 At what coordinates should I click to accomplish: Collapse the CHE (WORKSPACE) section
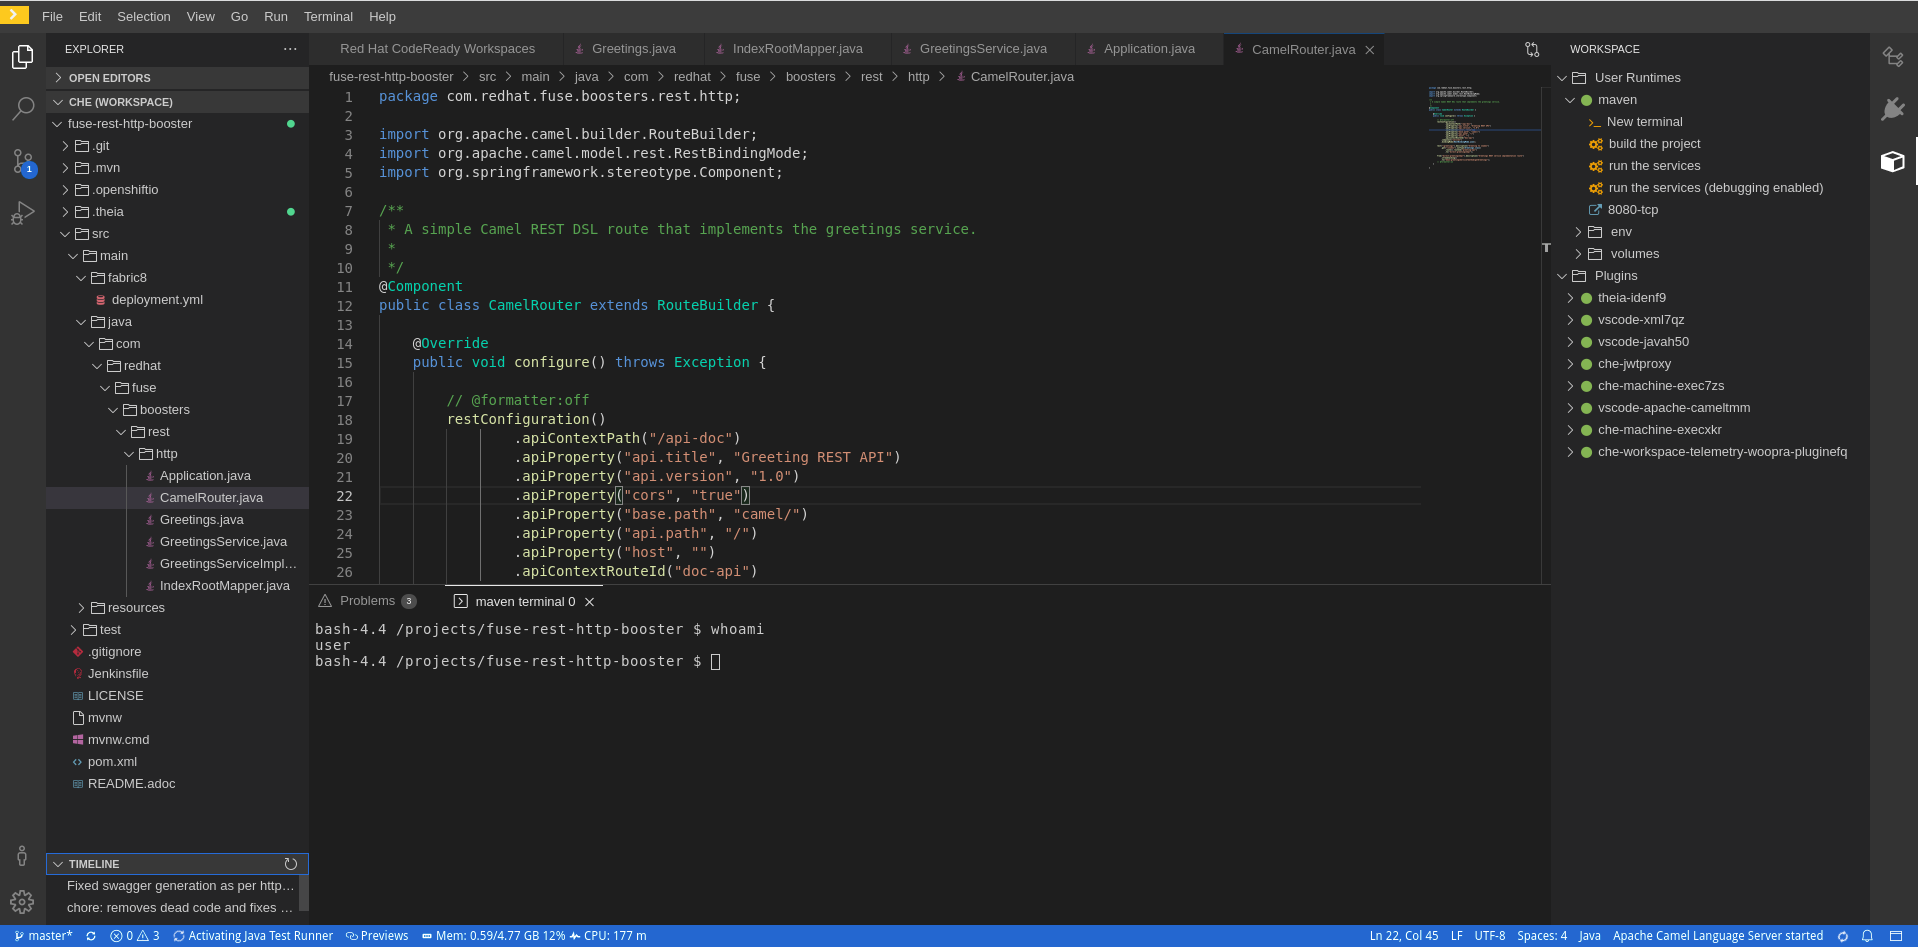point(177,102)
